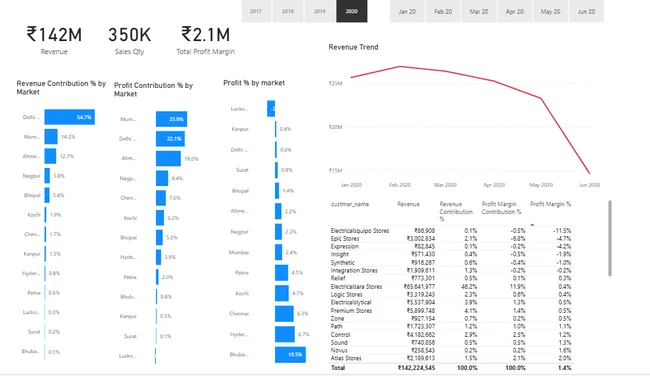Select the Lucknow negative profit % bar
Viewport: 650px width, 376px height.
coord(271,109)
